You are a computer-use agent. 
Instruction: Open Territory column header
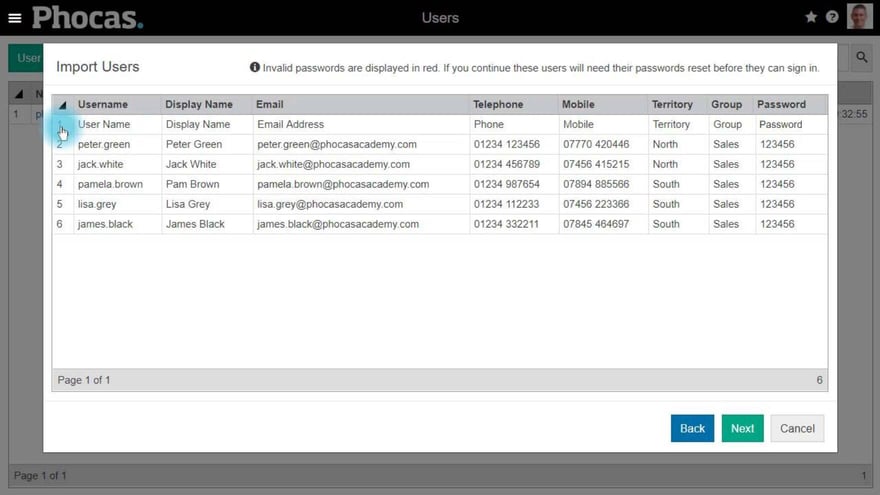click(x=672, y=104)
